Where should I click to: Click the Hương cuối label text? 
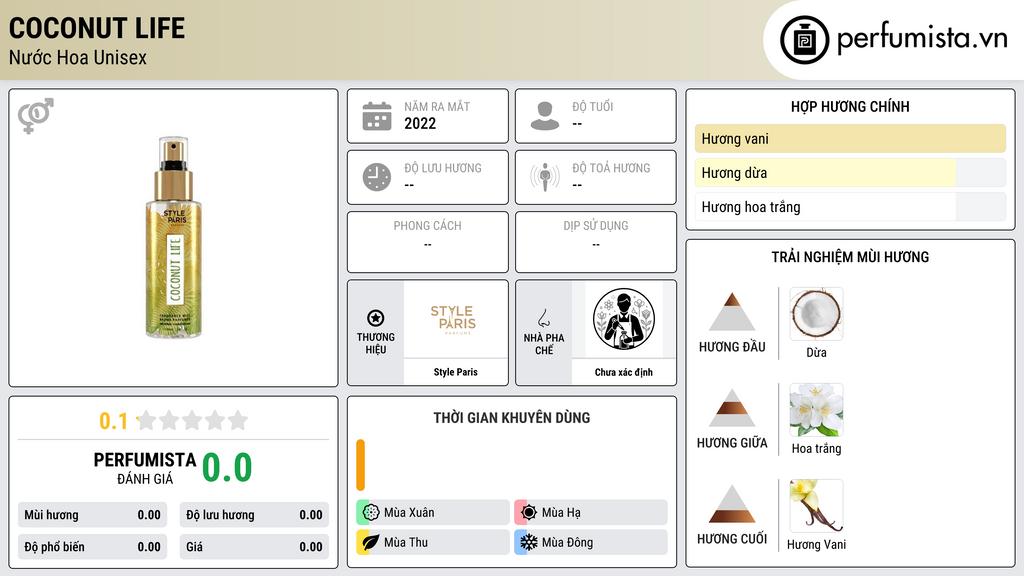click(x=732, y=539)
